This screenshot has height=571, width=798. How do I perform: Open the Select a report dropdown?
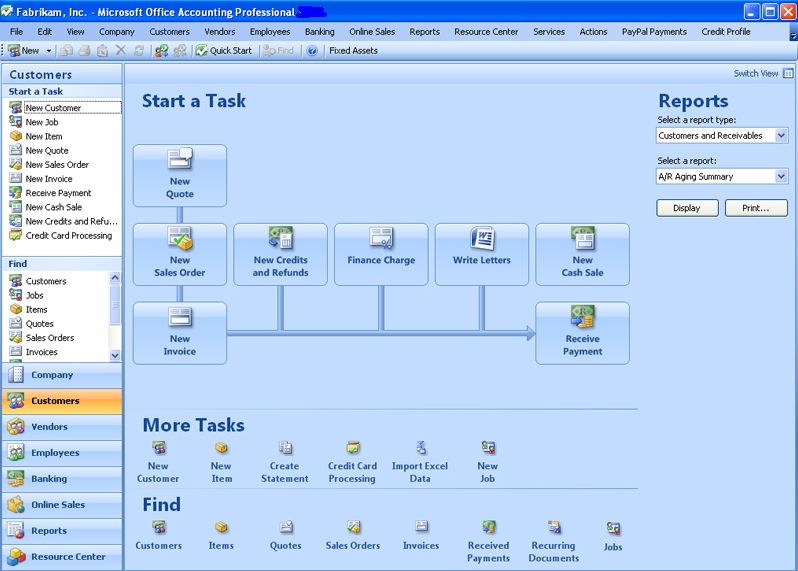point(781,176)
